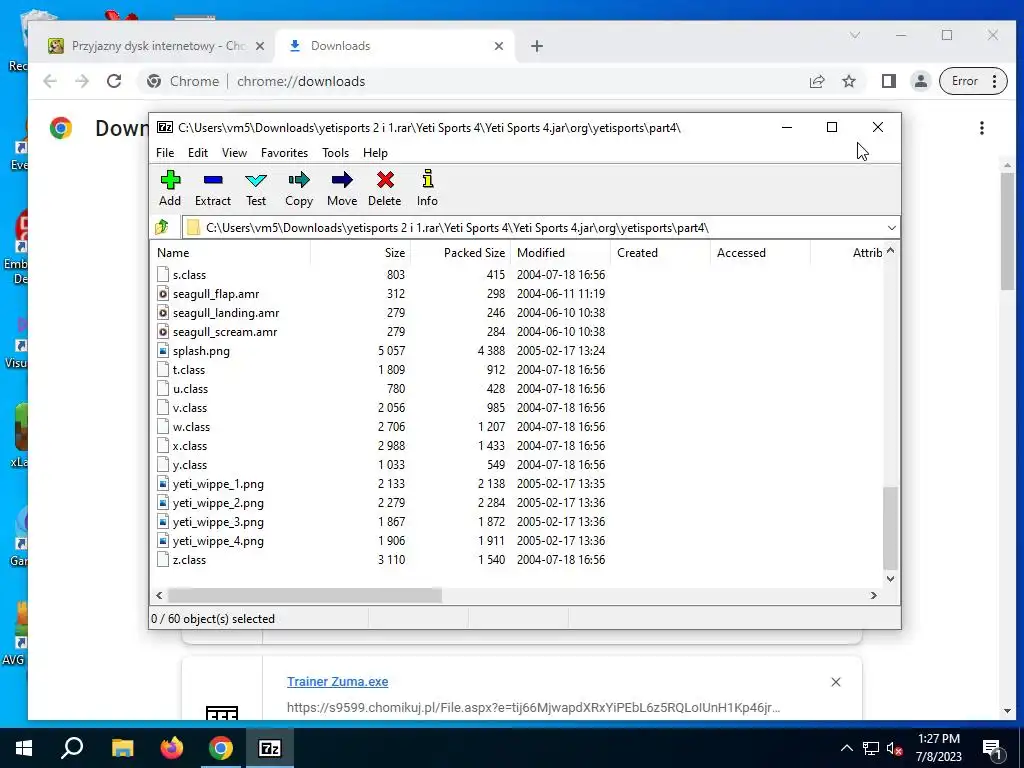1024x768 pixels.
Task: Open Windows Start menu
Action: click(24, 748)
